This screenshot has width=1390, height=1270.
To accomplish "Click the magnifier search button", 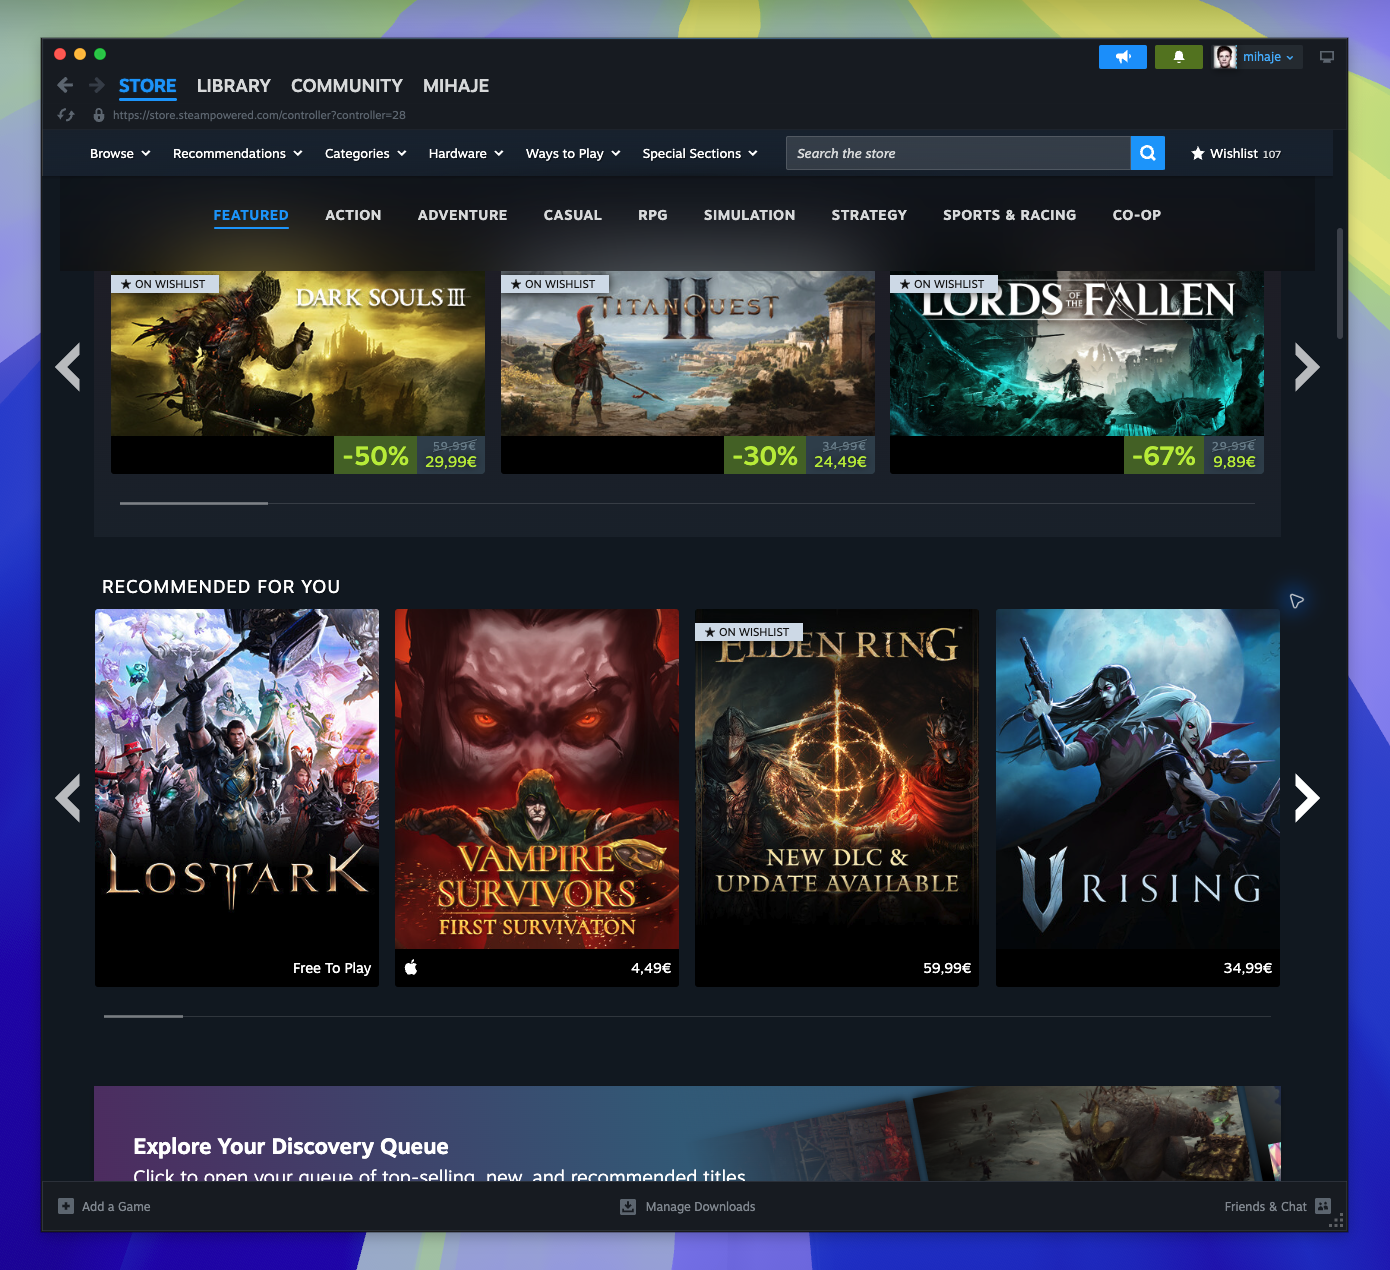I will pyautogui.click(x=1148, y=153).
